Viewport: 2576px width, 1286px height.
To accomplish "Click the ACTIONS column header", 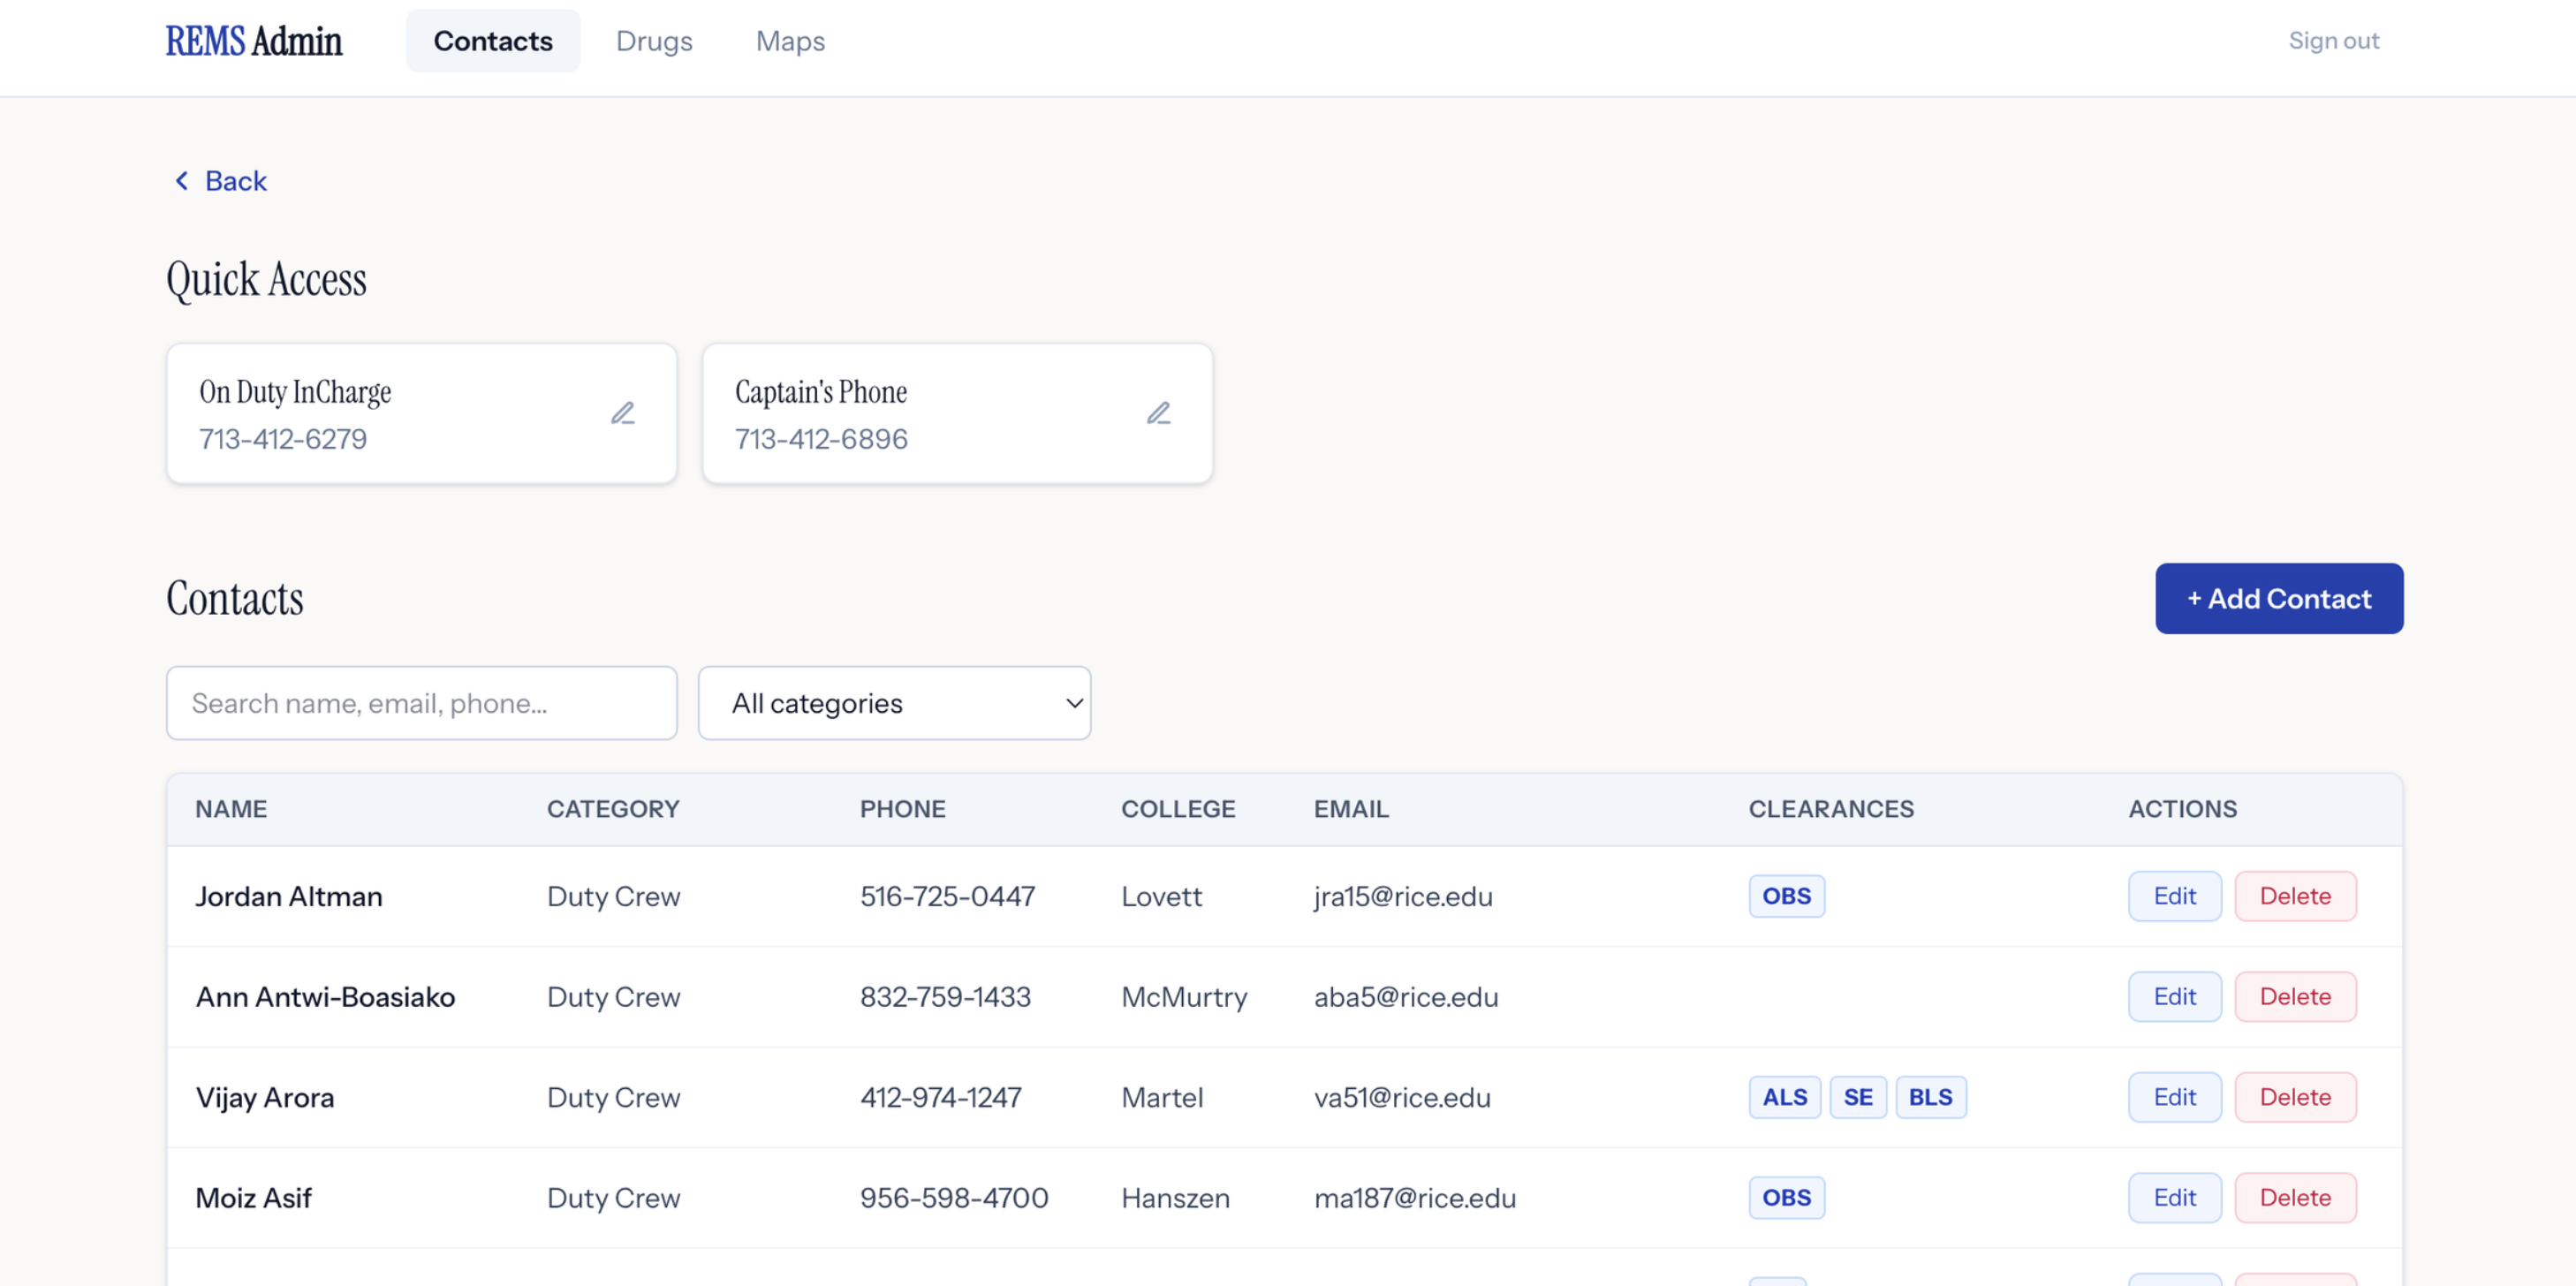I will click(x=2182, y=809).
